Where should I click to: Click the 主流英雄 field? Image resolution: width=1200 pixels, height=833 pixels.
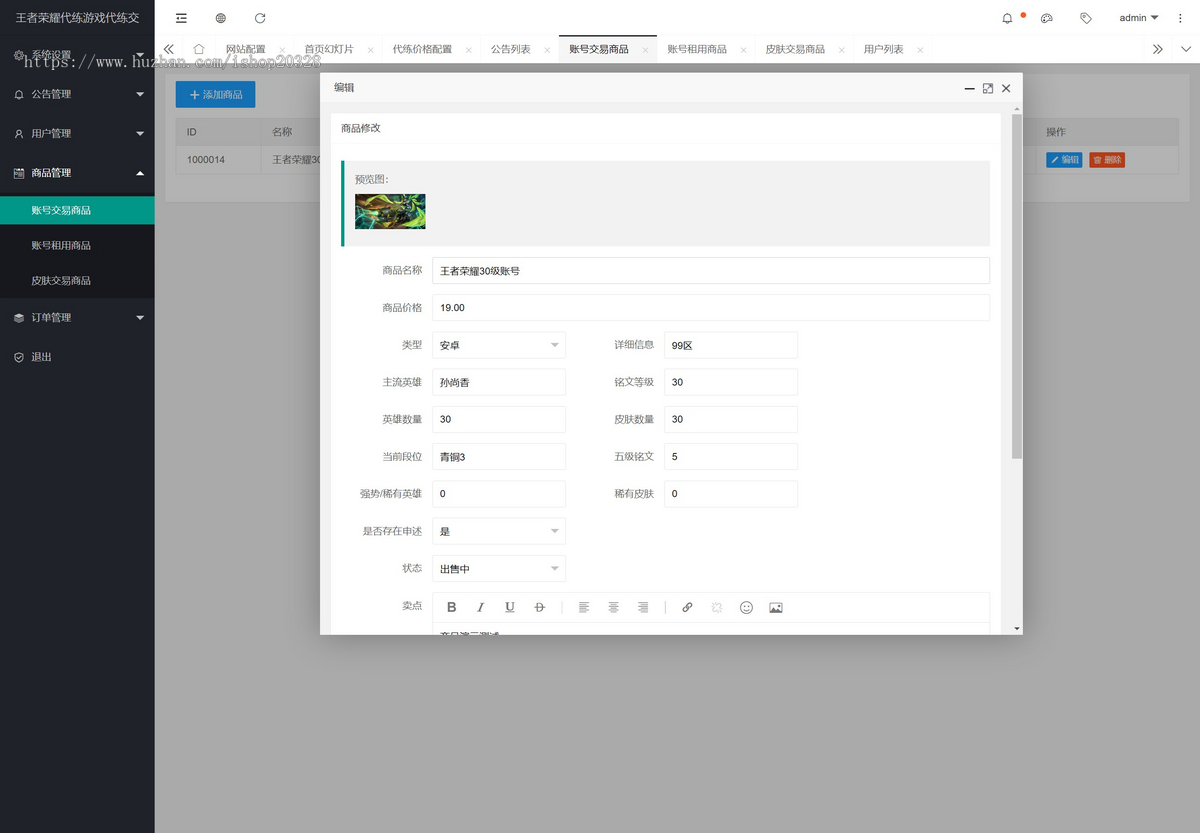[499, 382]
